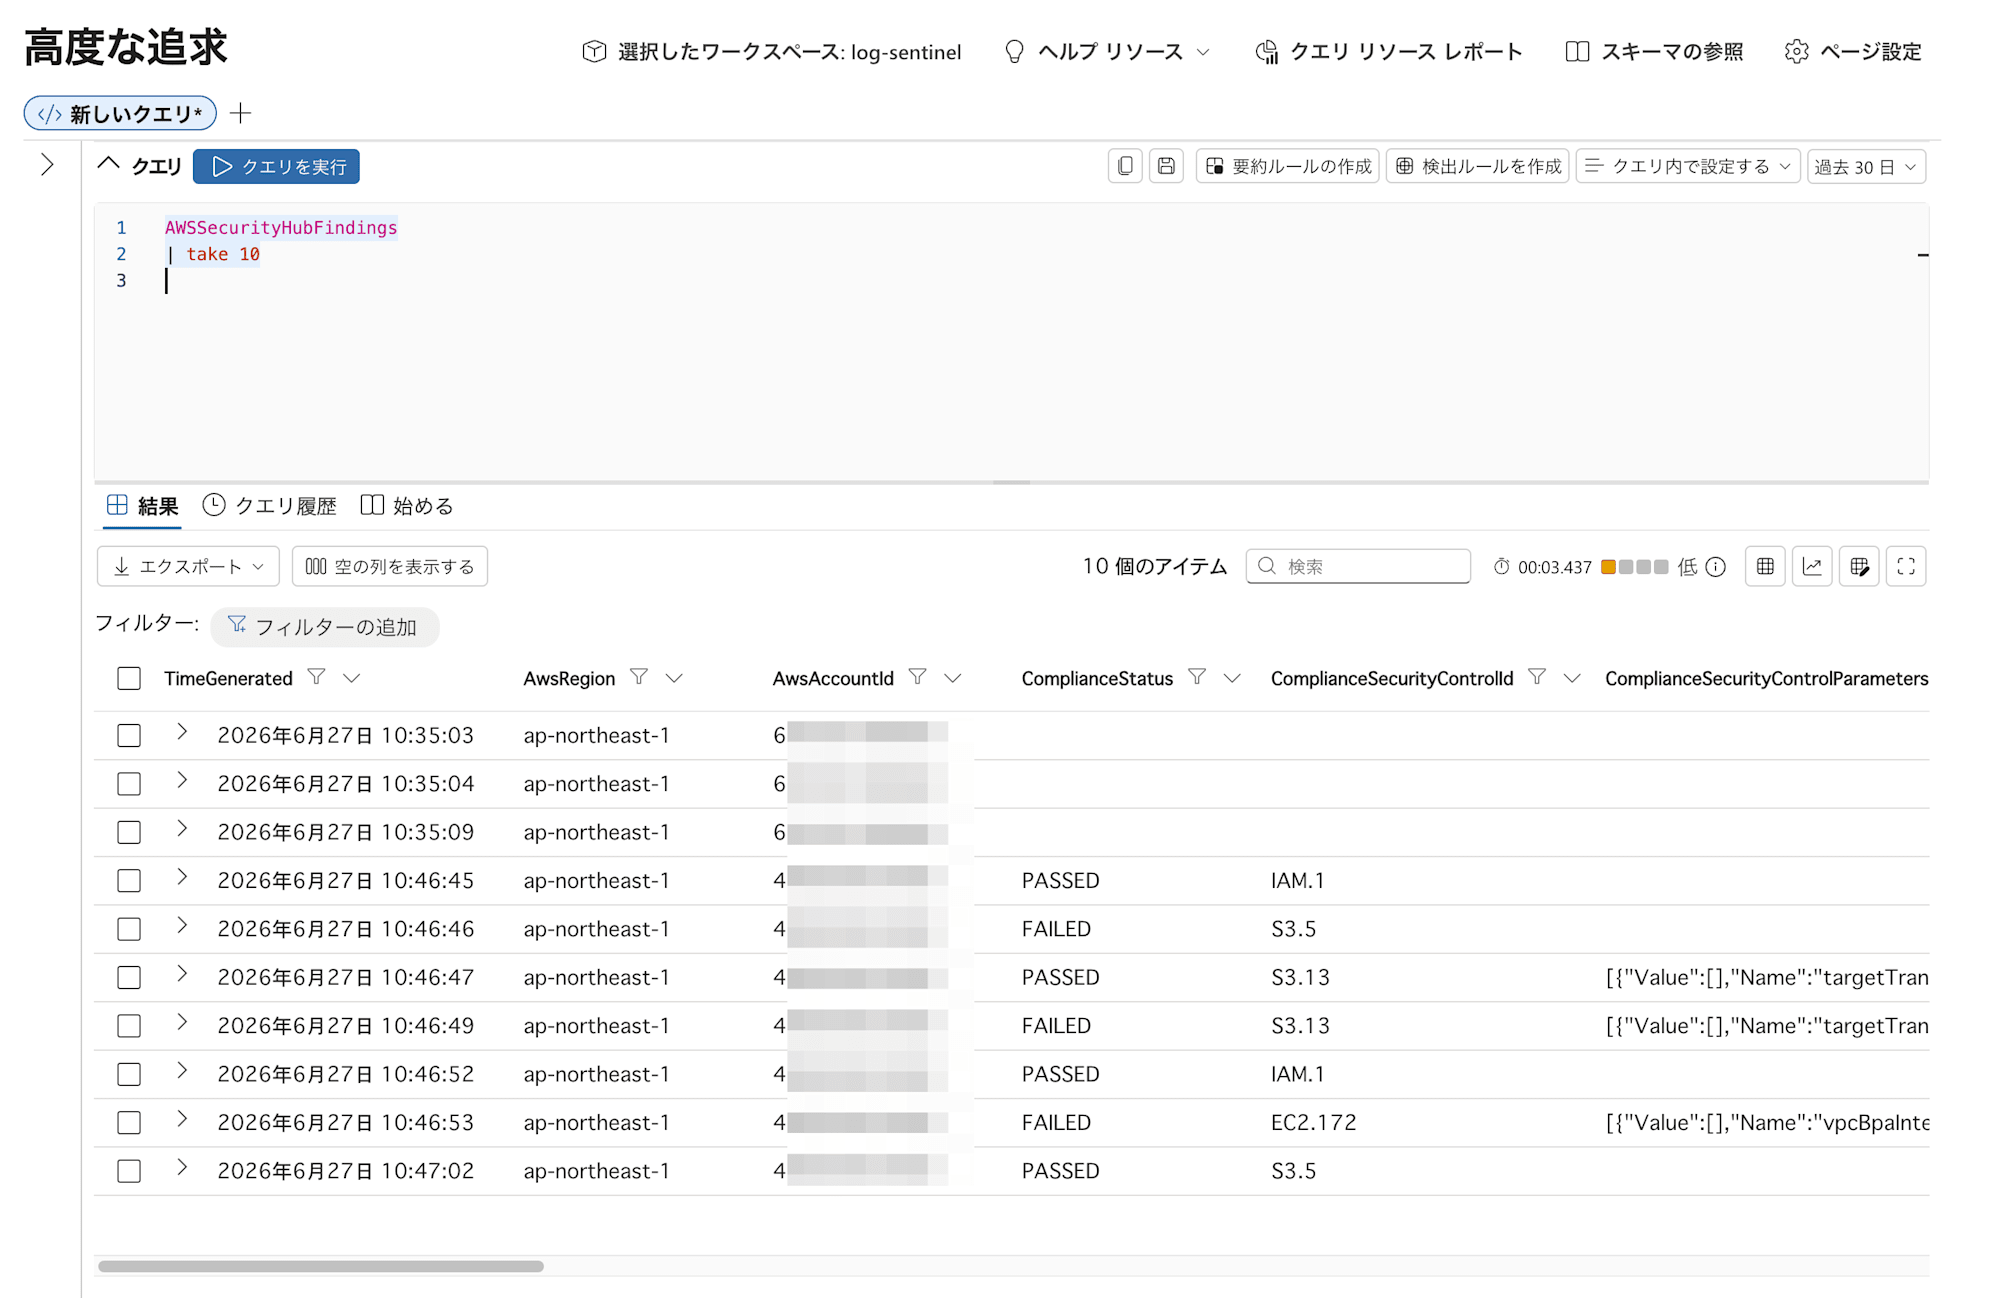Check the row for 10:46:47

point(129,977)
